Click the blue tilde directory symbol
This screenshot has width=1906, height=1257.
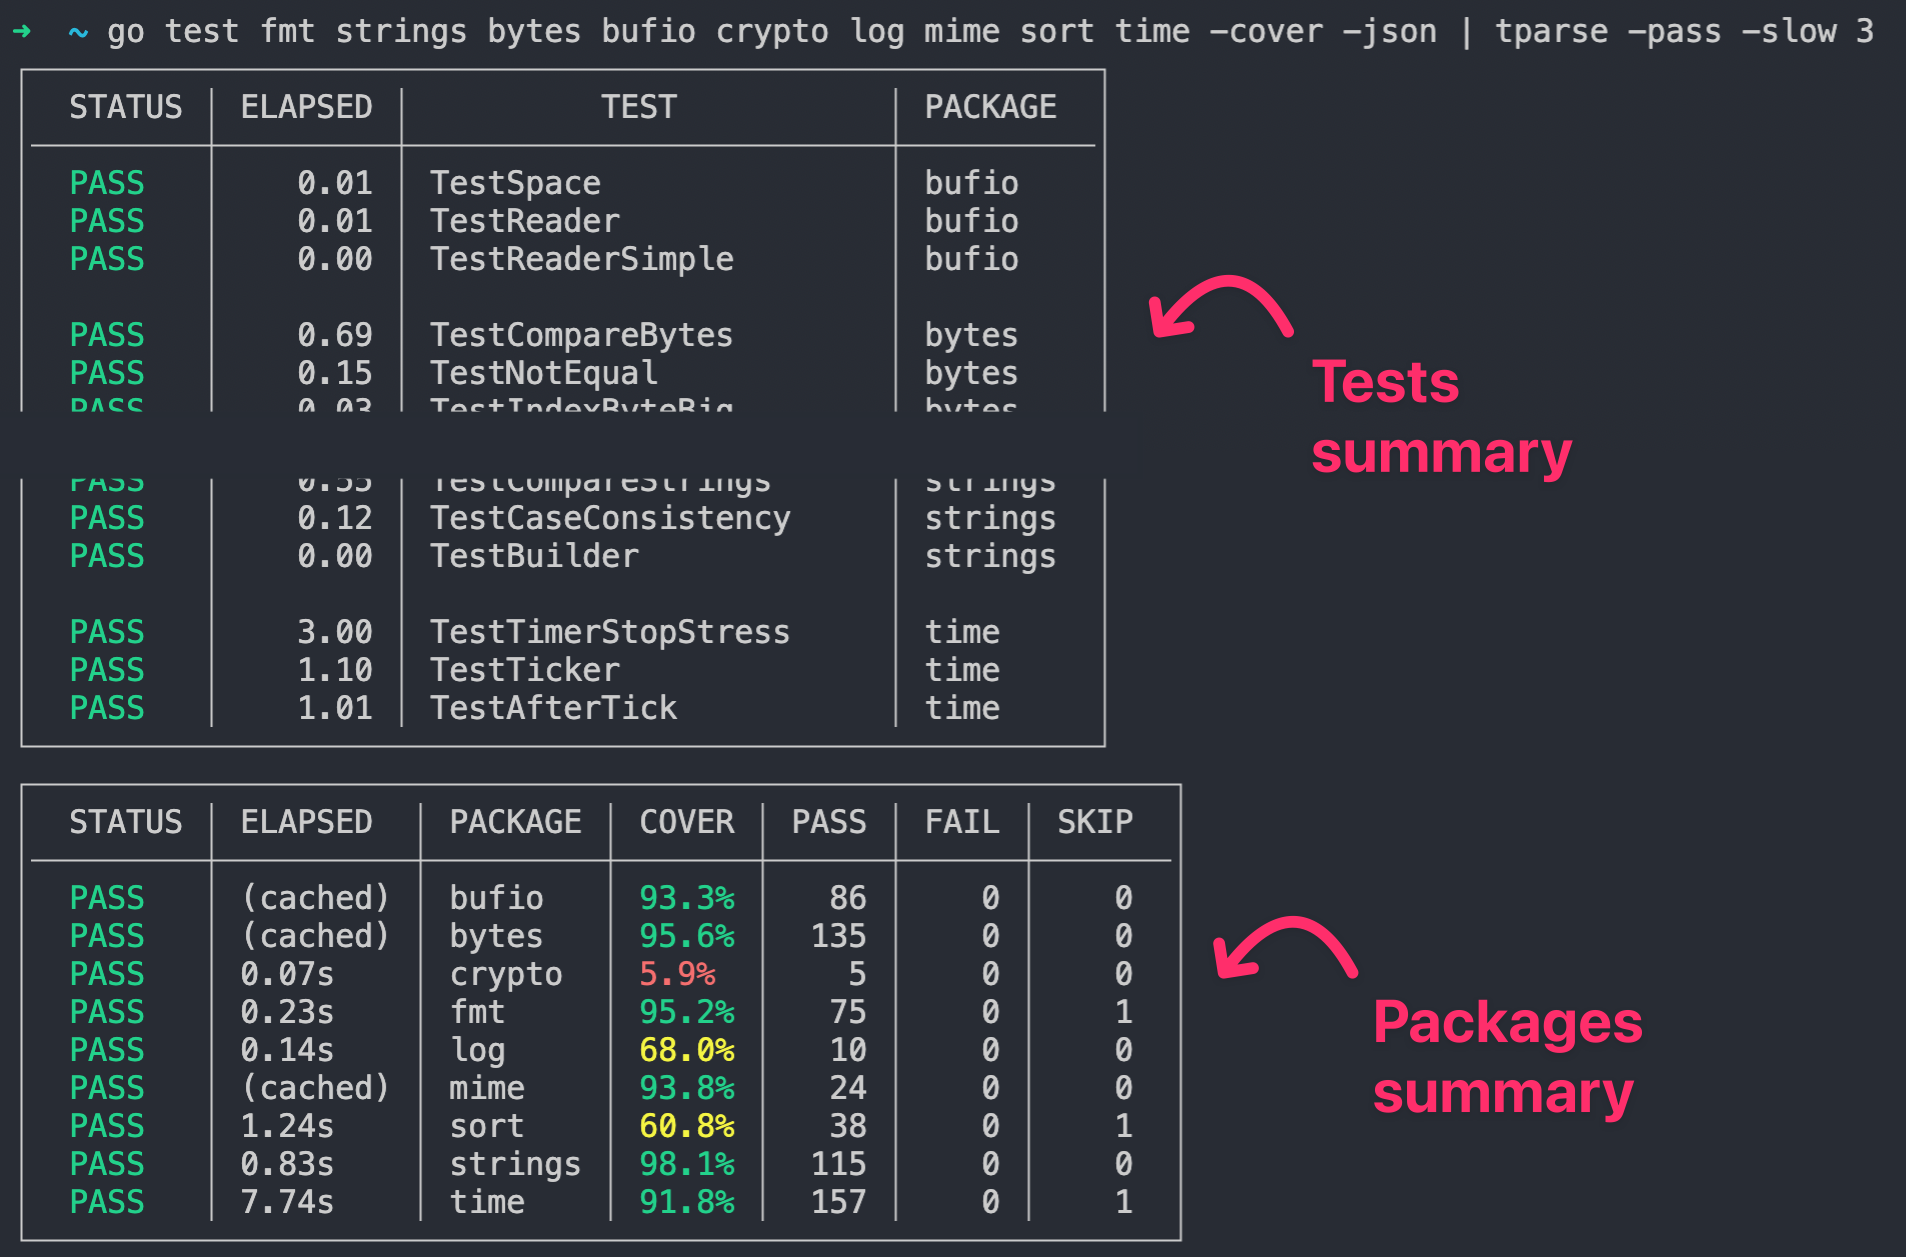click(x=77, y=32)
